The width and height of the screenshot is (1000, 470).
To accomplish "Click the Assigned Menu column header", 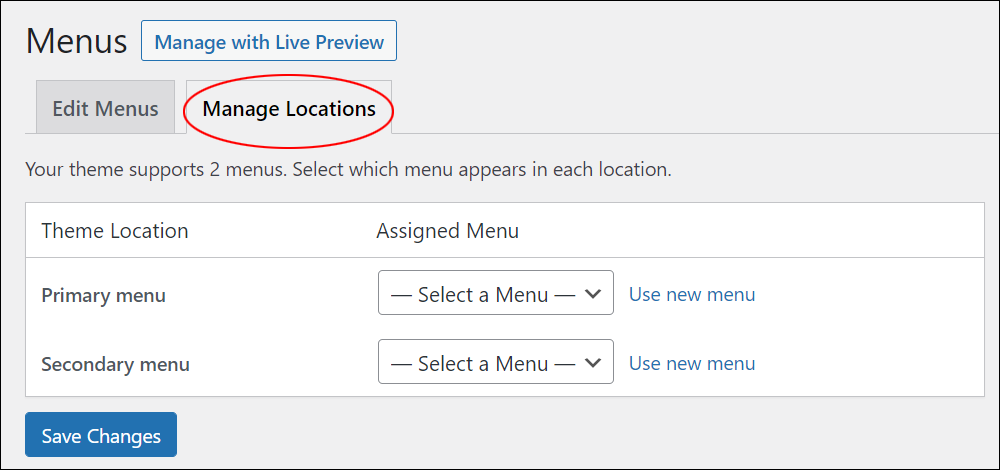I will [447, 230].
